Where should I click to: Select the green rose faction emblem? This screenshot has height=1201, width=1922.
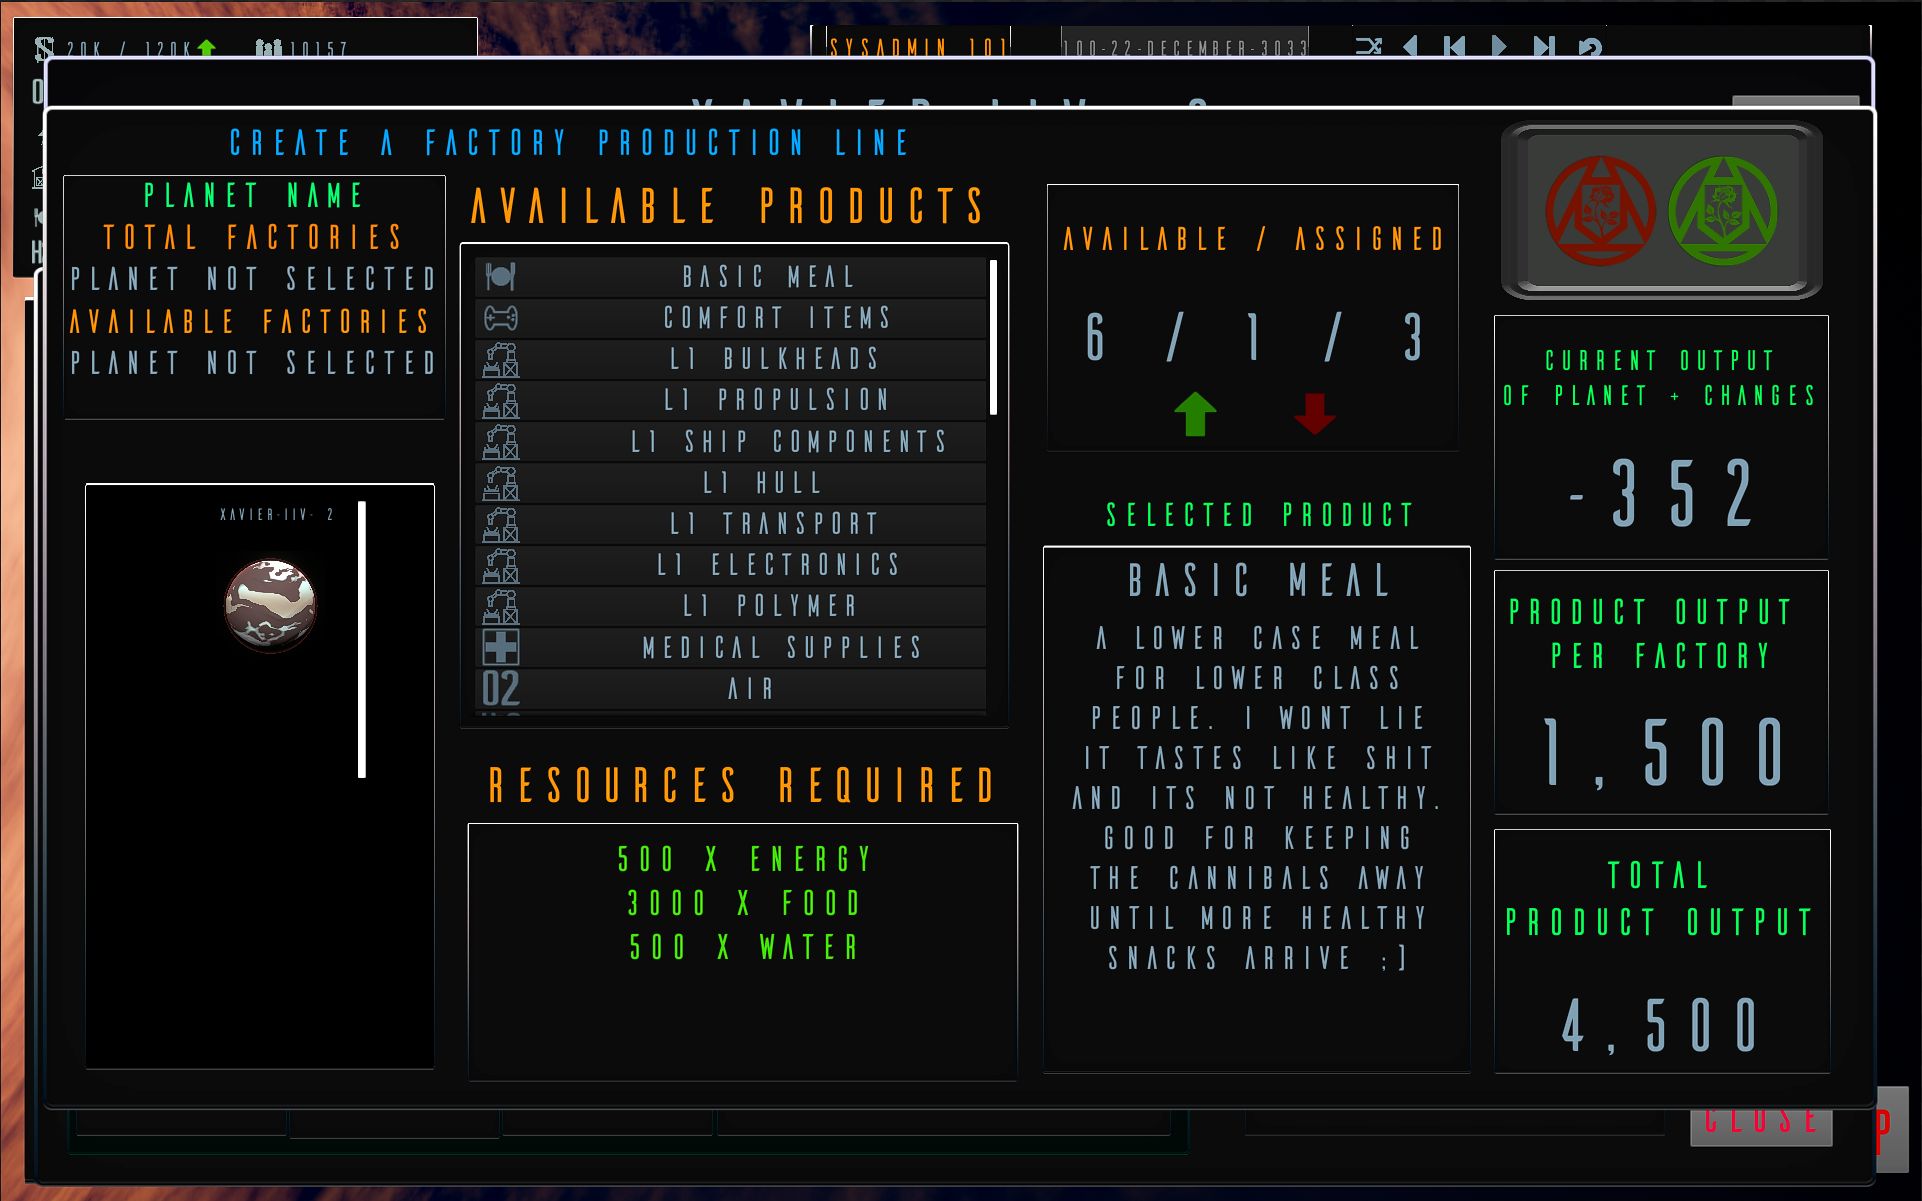pyautogui.click(x=1722, y=211)
